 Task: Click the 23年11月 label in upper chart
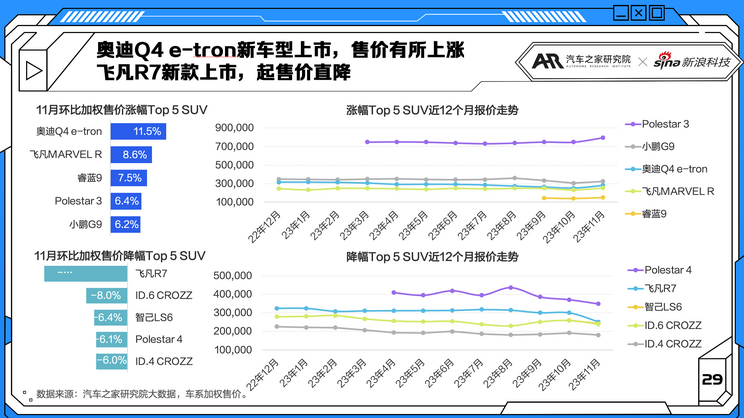click(x=589, y=227)
